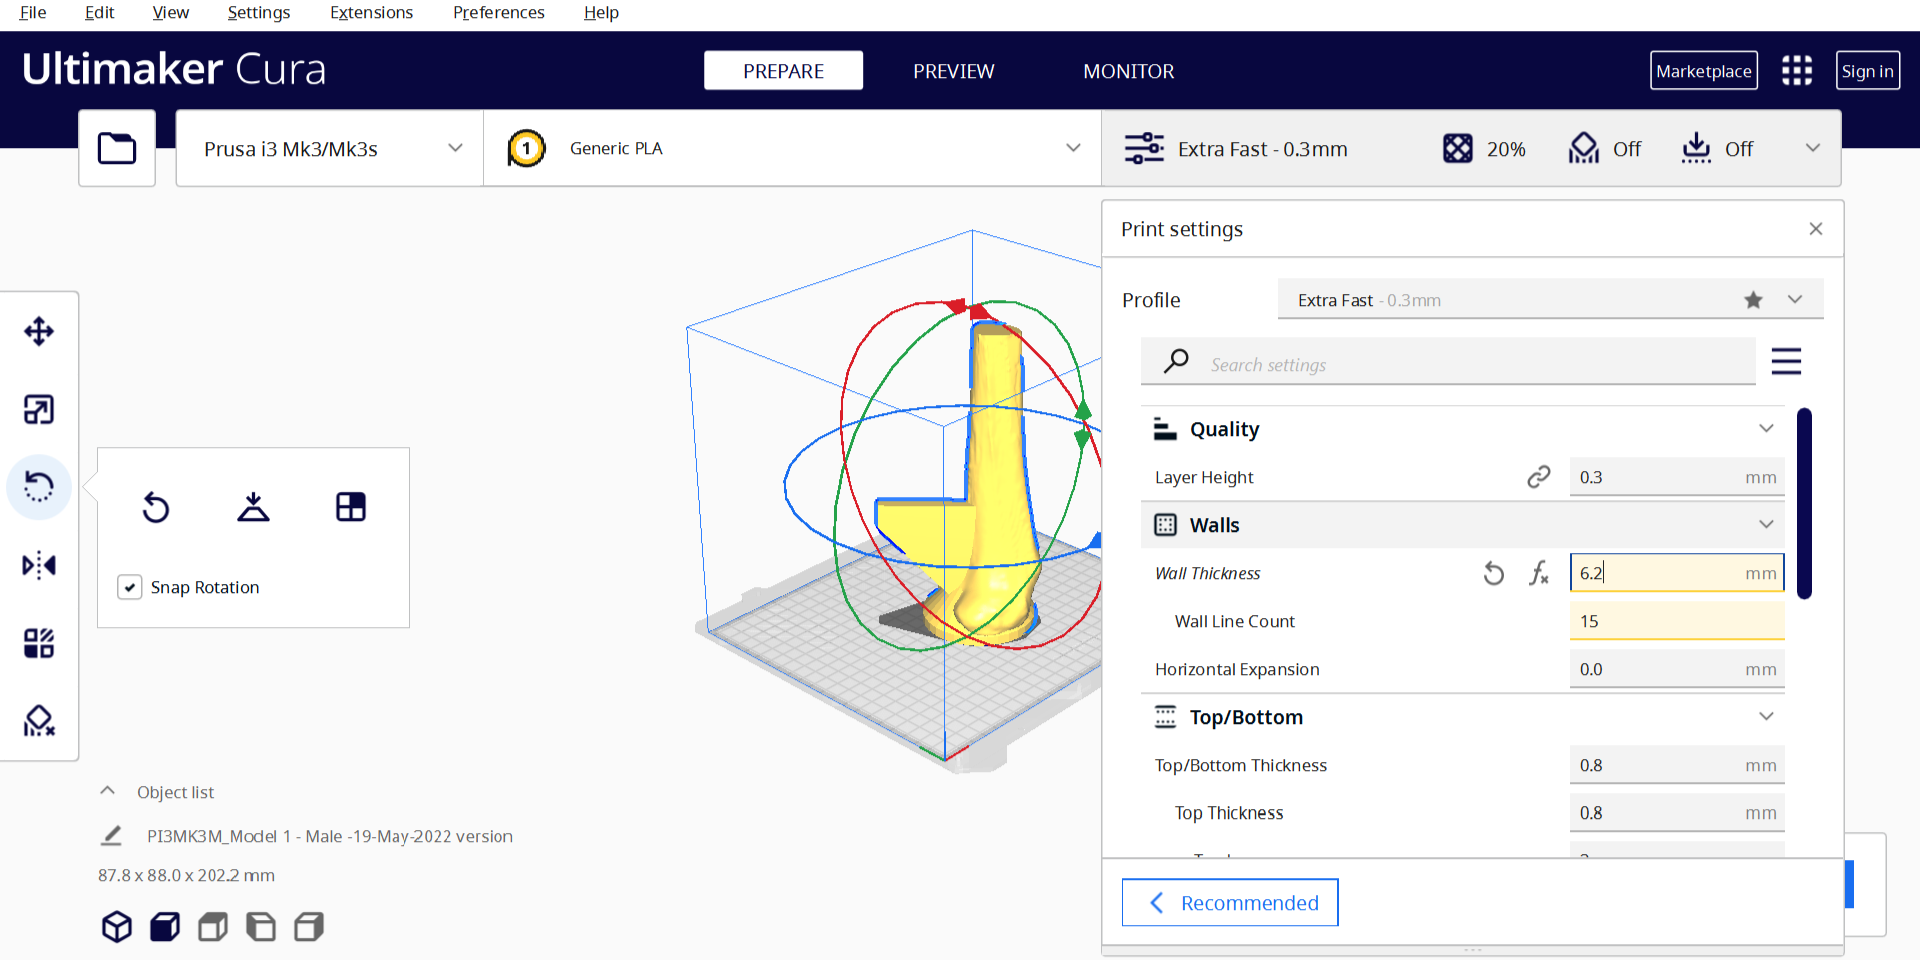
Task: Toggle profile favorite star
Action: (1753, 300)
